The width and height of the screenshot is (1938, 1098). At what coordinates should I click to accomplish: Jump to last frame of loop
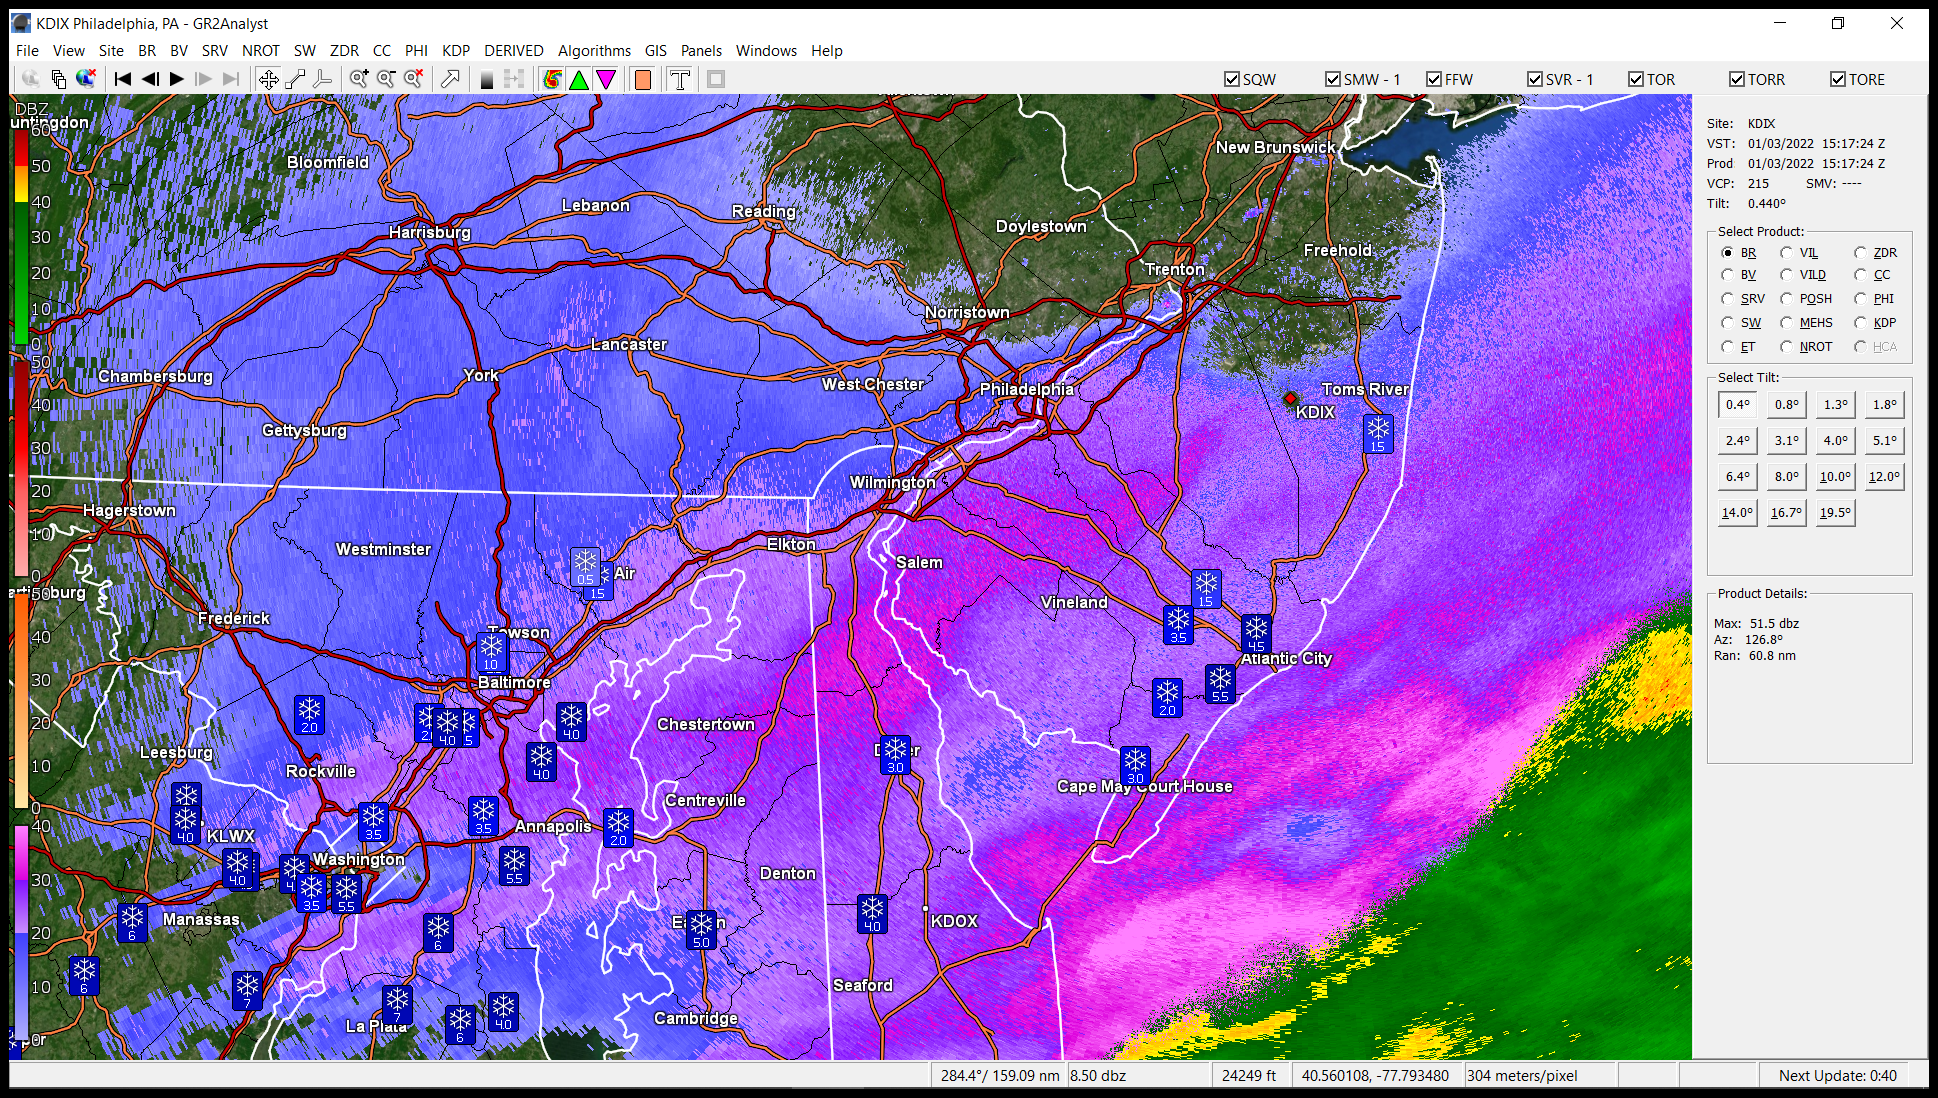pyautogui.click(x=231, y=79)
